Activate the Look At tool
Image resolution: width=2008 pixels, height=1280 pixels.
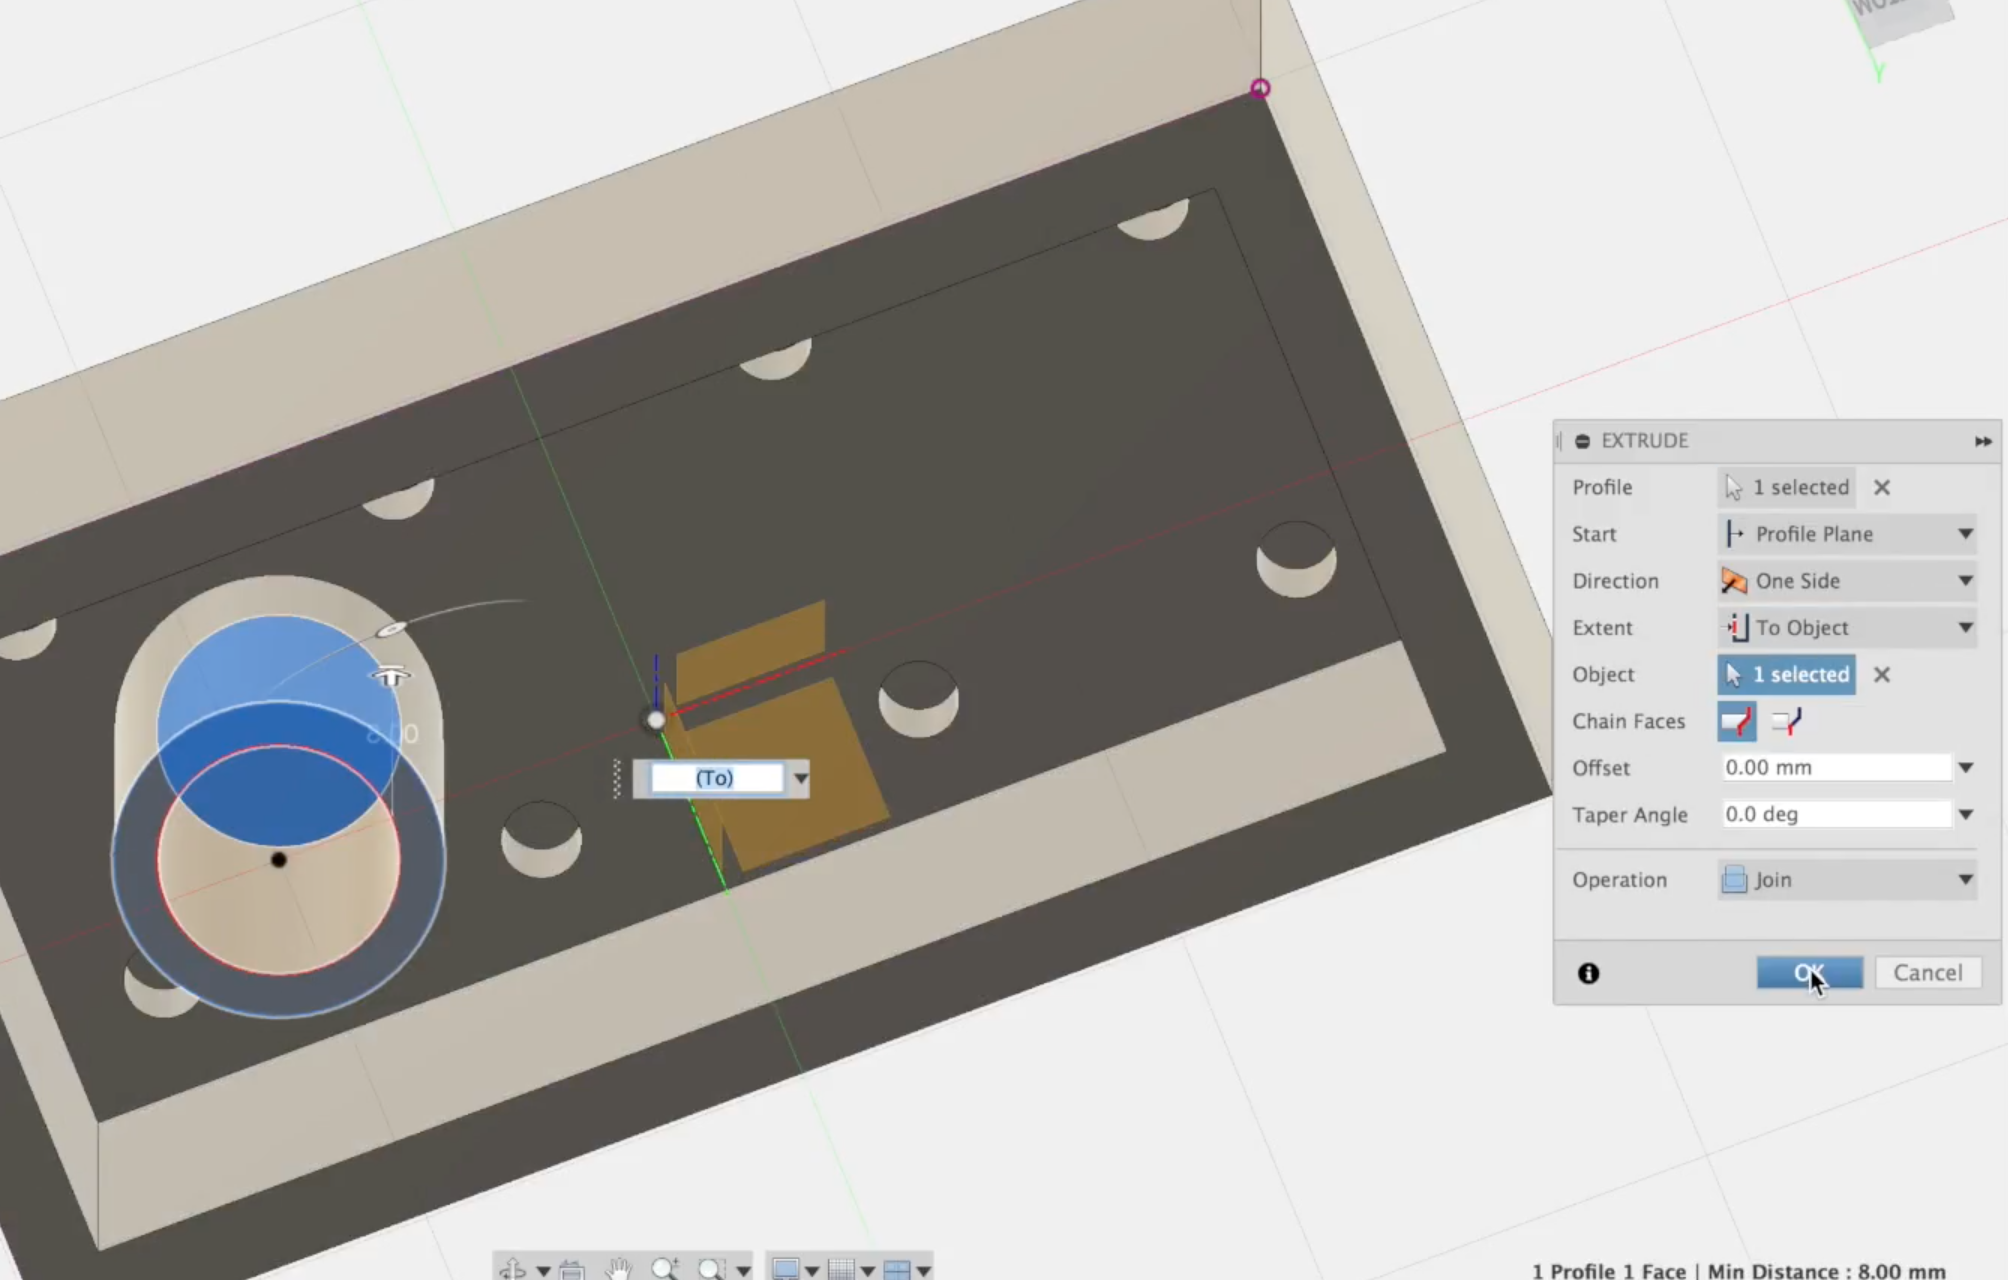(572, 1268)
